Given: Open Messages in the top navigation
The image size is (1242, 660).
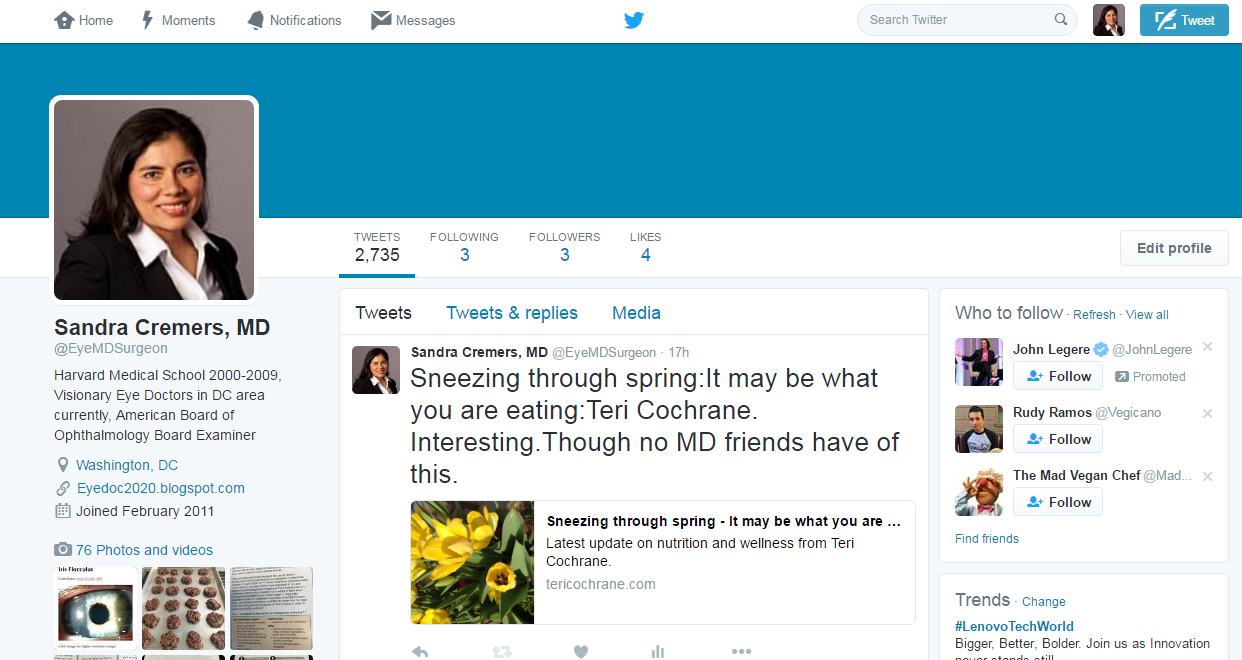Looking at the screenshot, I should point(413,20).
